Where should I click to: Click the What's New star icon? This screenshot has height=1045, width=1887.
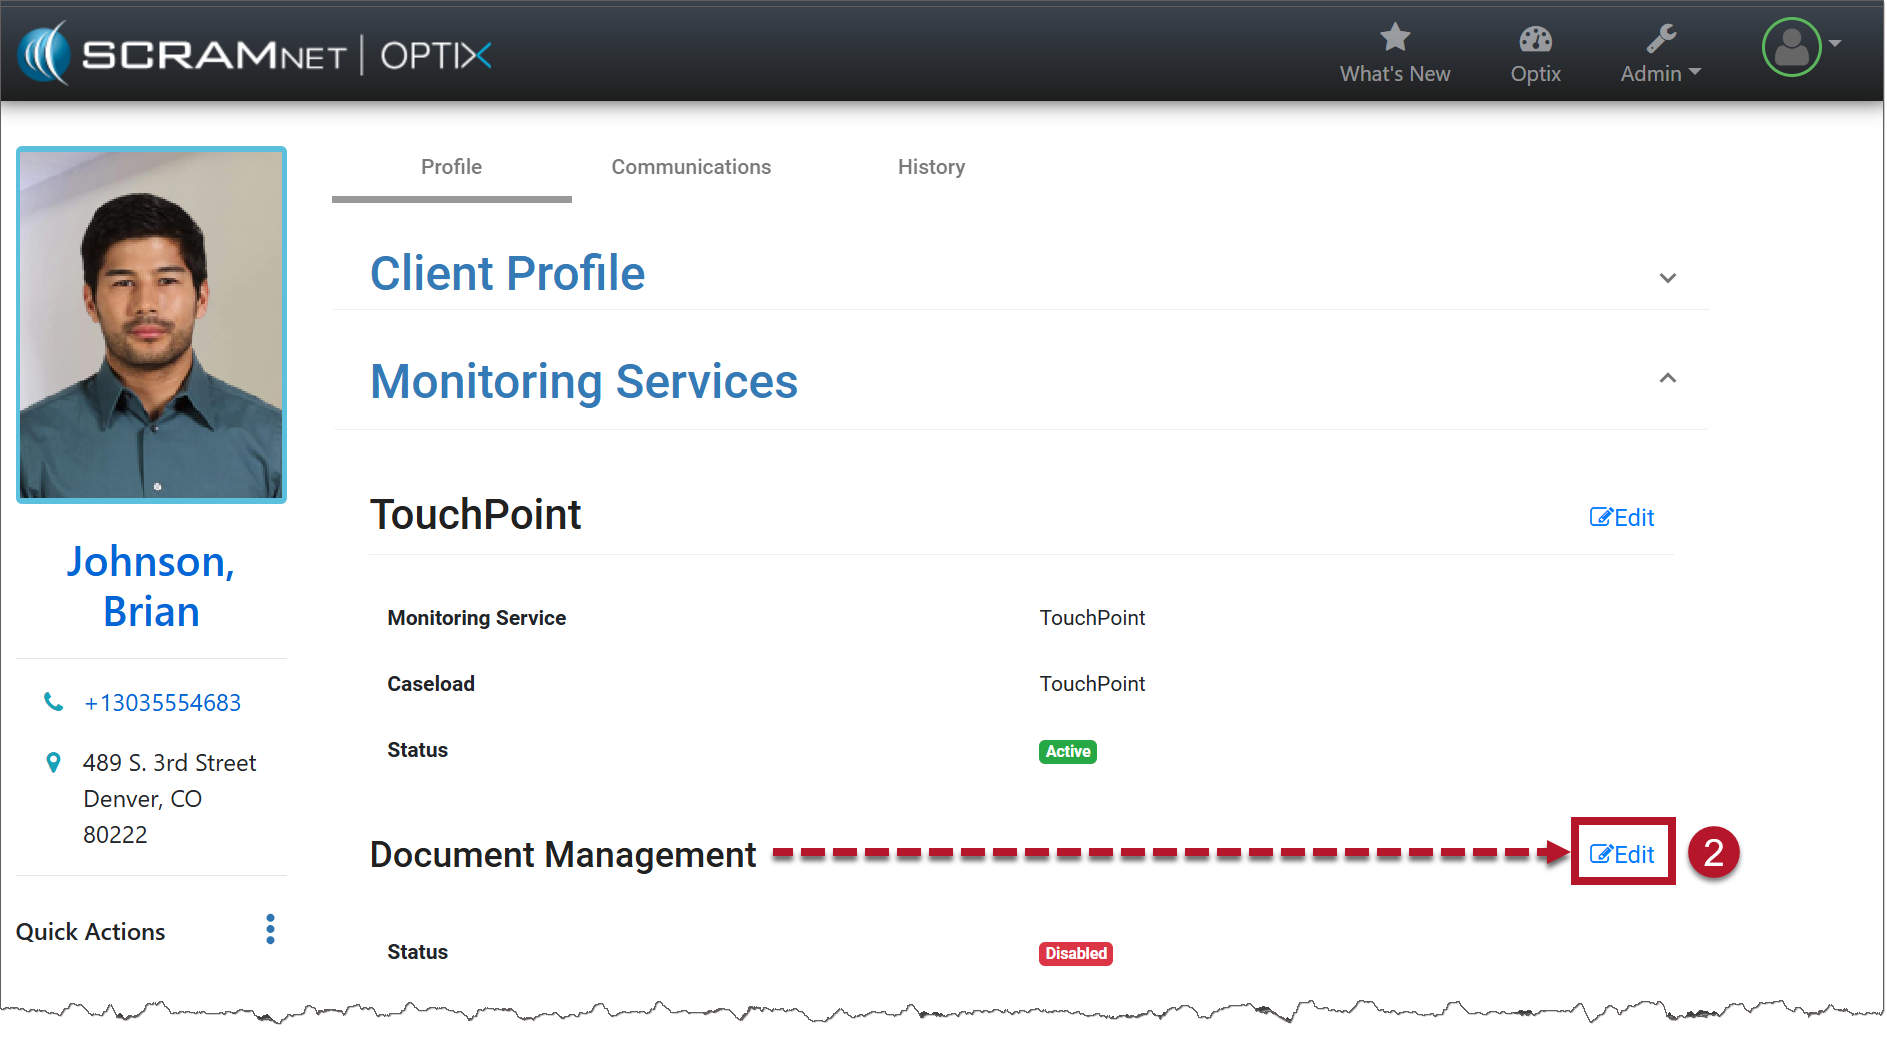1394,38
